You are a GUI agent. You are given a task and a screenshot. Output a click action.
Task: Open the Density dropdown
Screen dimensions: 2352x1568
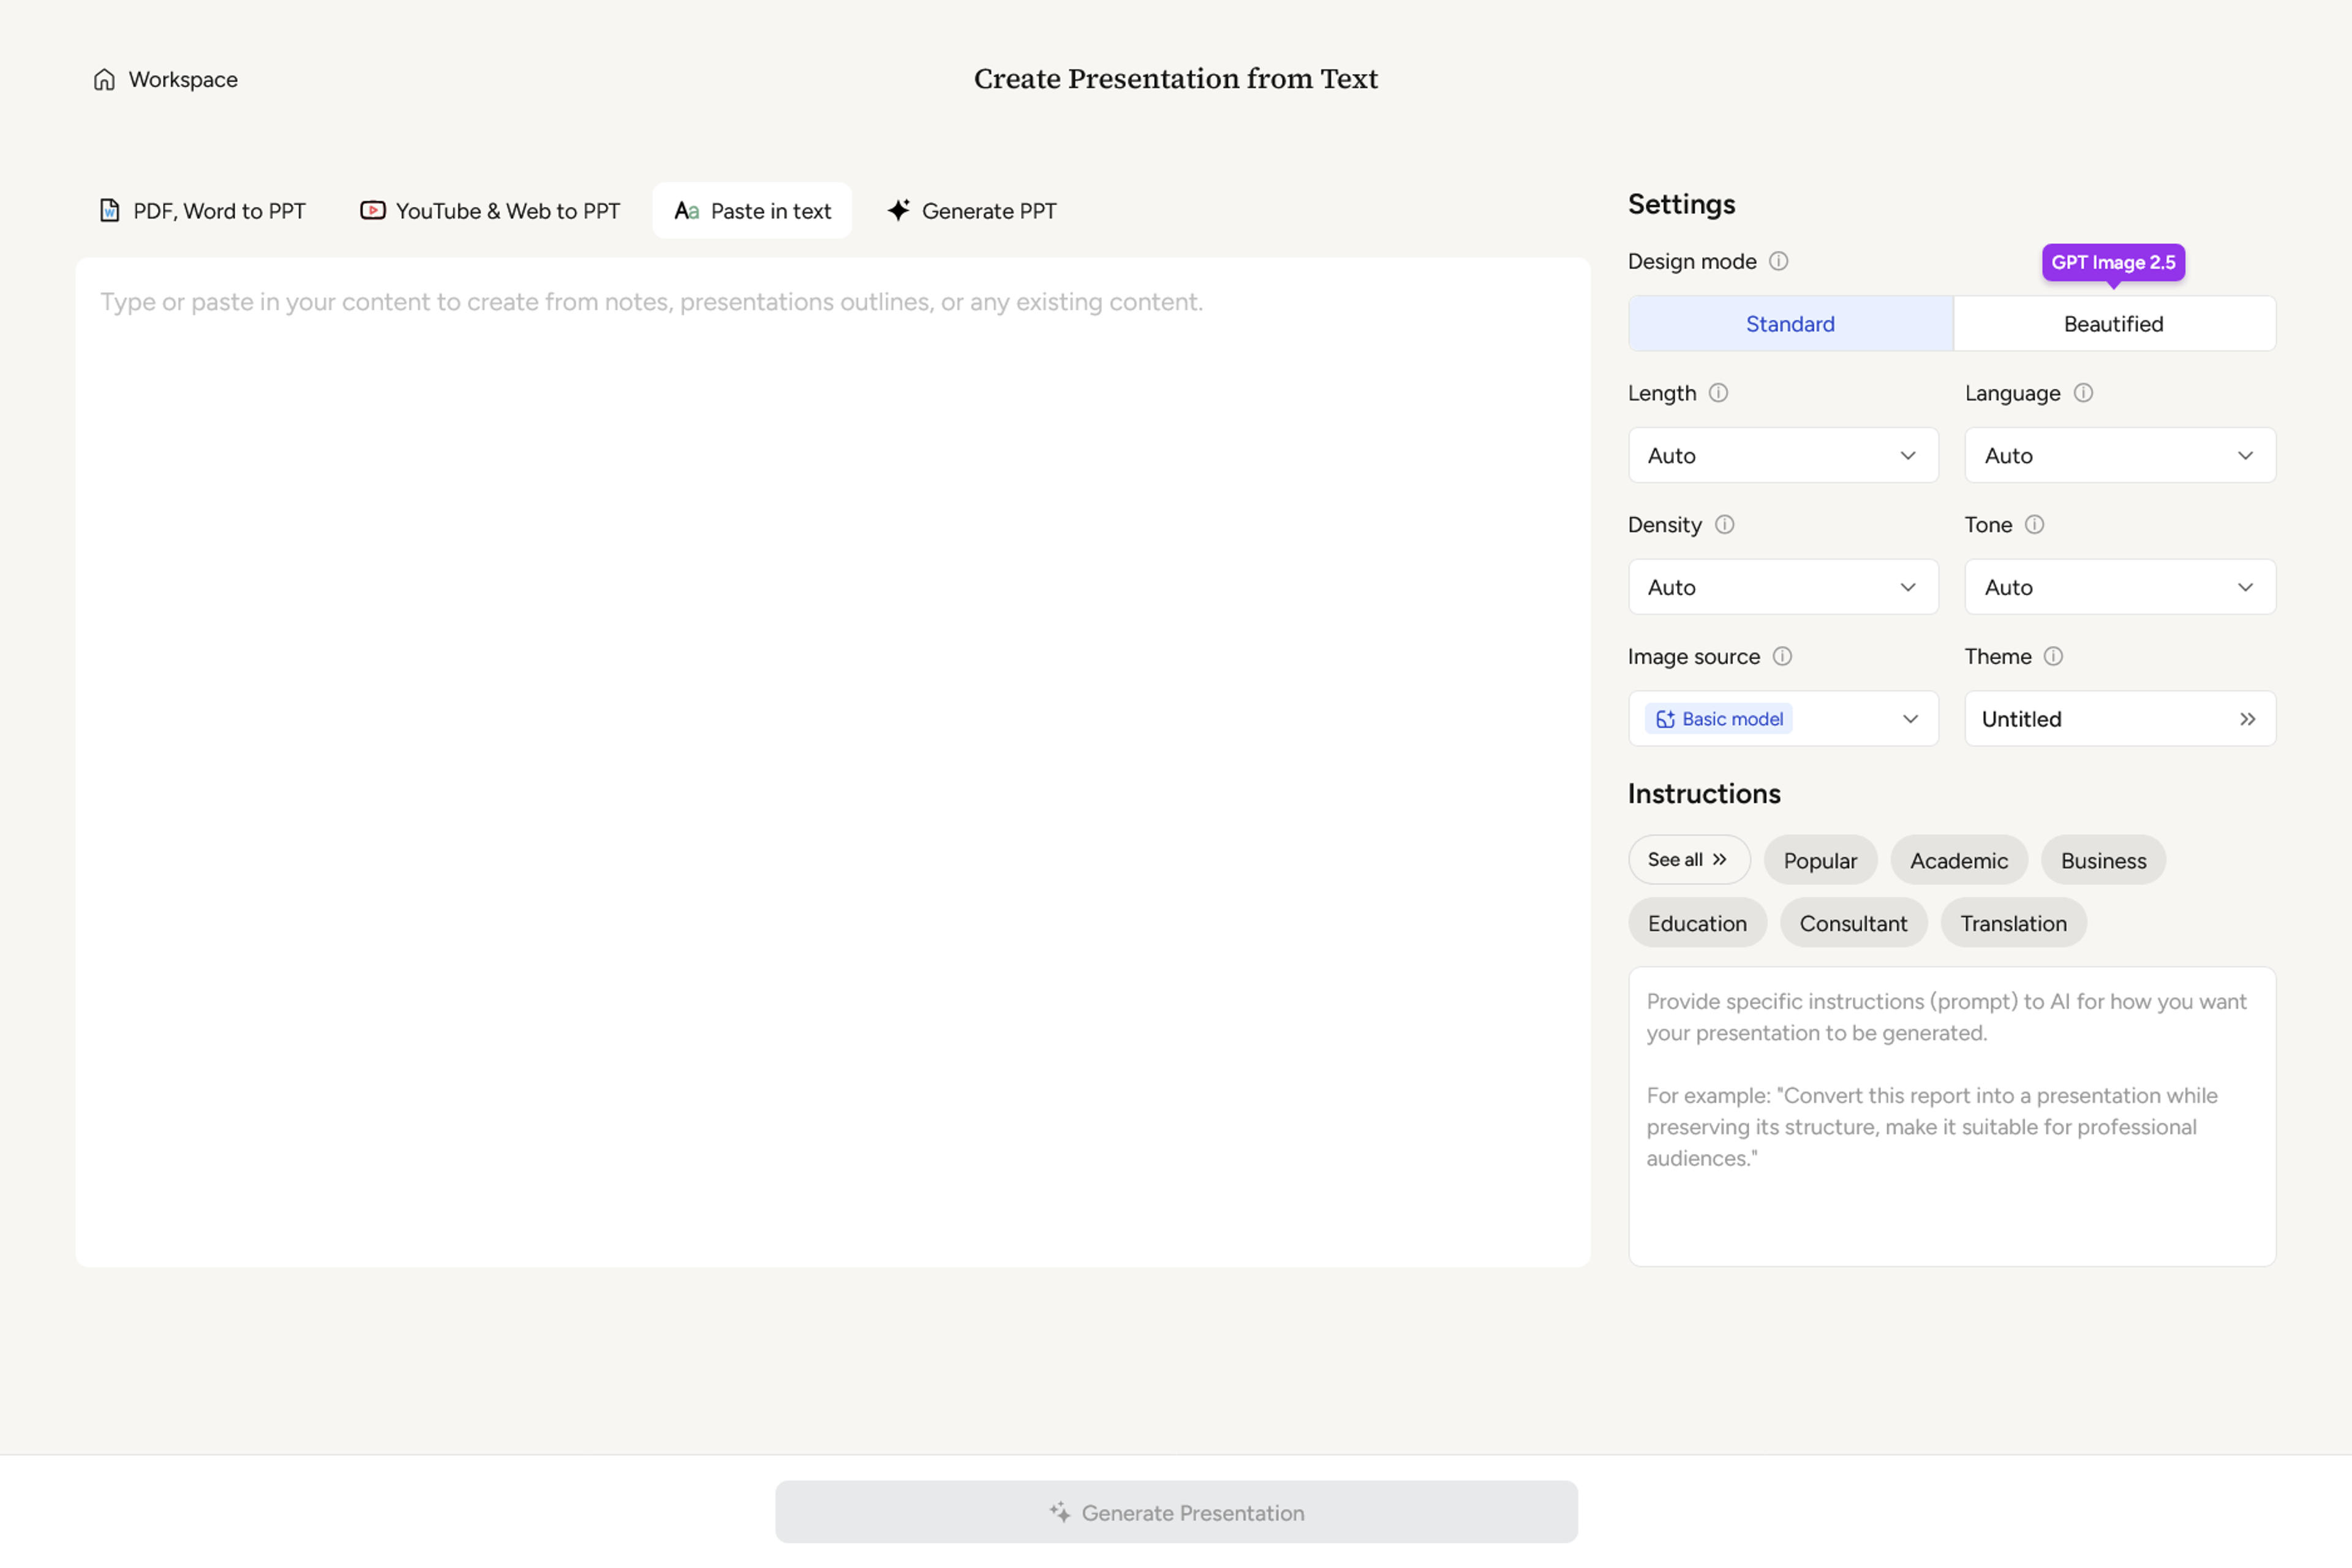point(1783,587)
